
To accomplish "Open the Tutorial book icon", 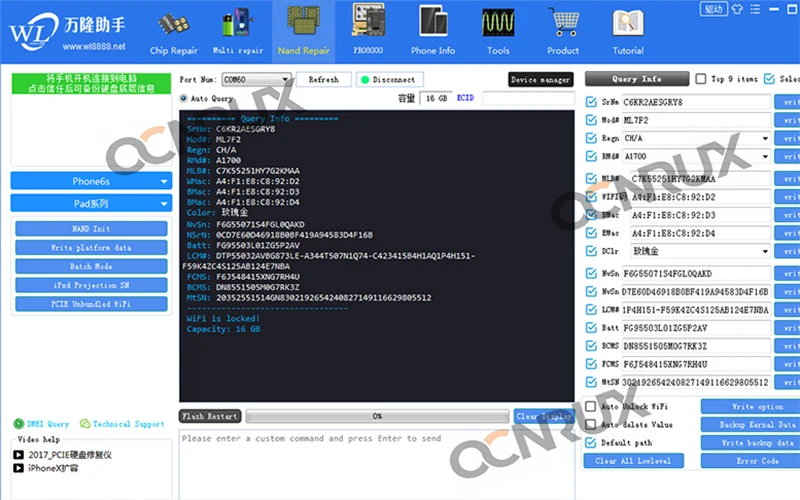I will pyautogui.click(x=628, y=31).
